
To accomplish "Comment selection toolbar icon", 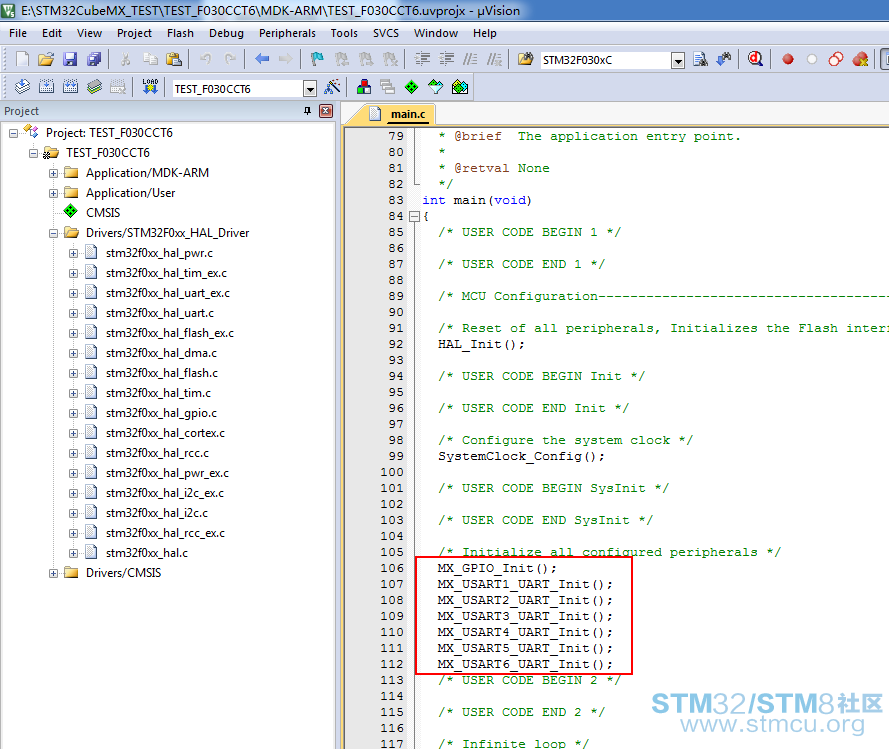I will [x=471, y=59].
